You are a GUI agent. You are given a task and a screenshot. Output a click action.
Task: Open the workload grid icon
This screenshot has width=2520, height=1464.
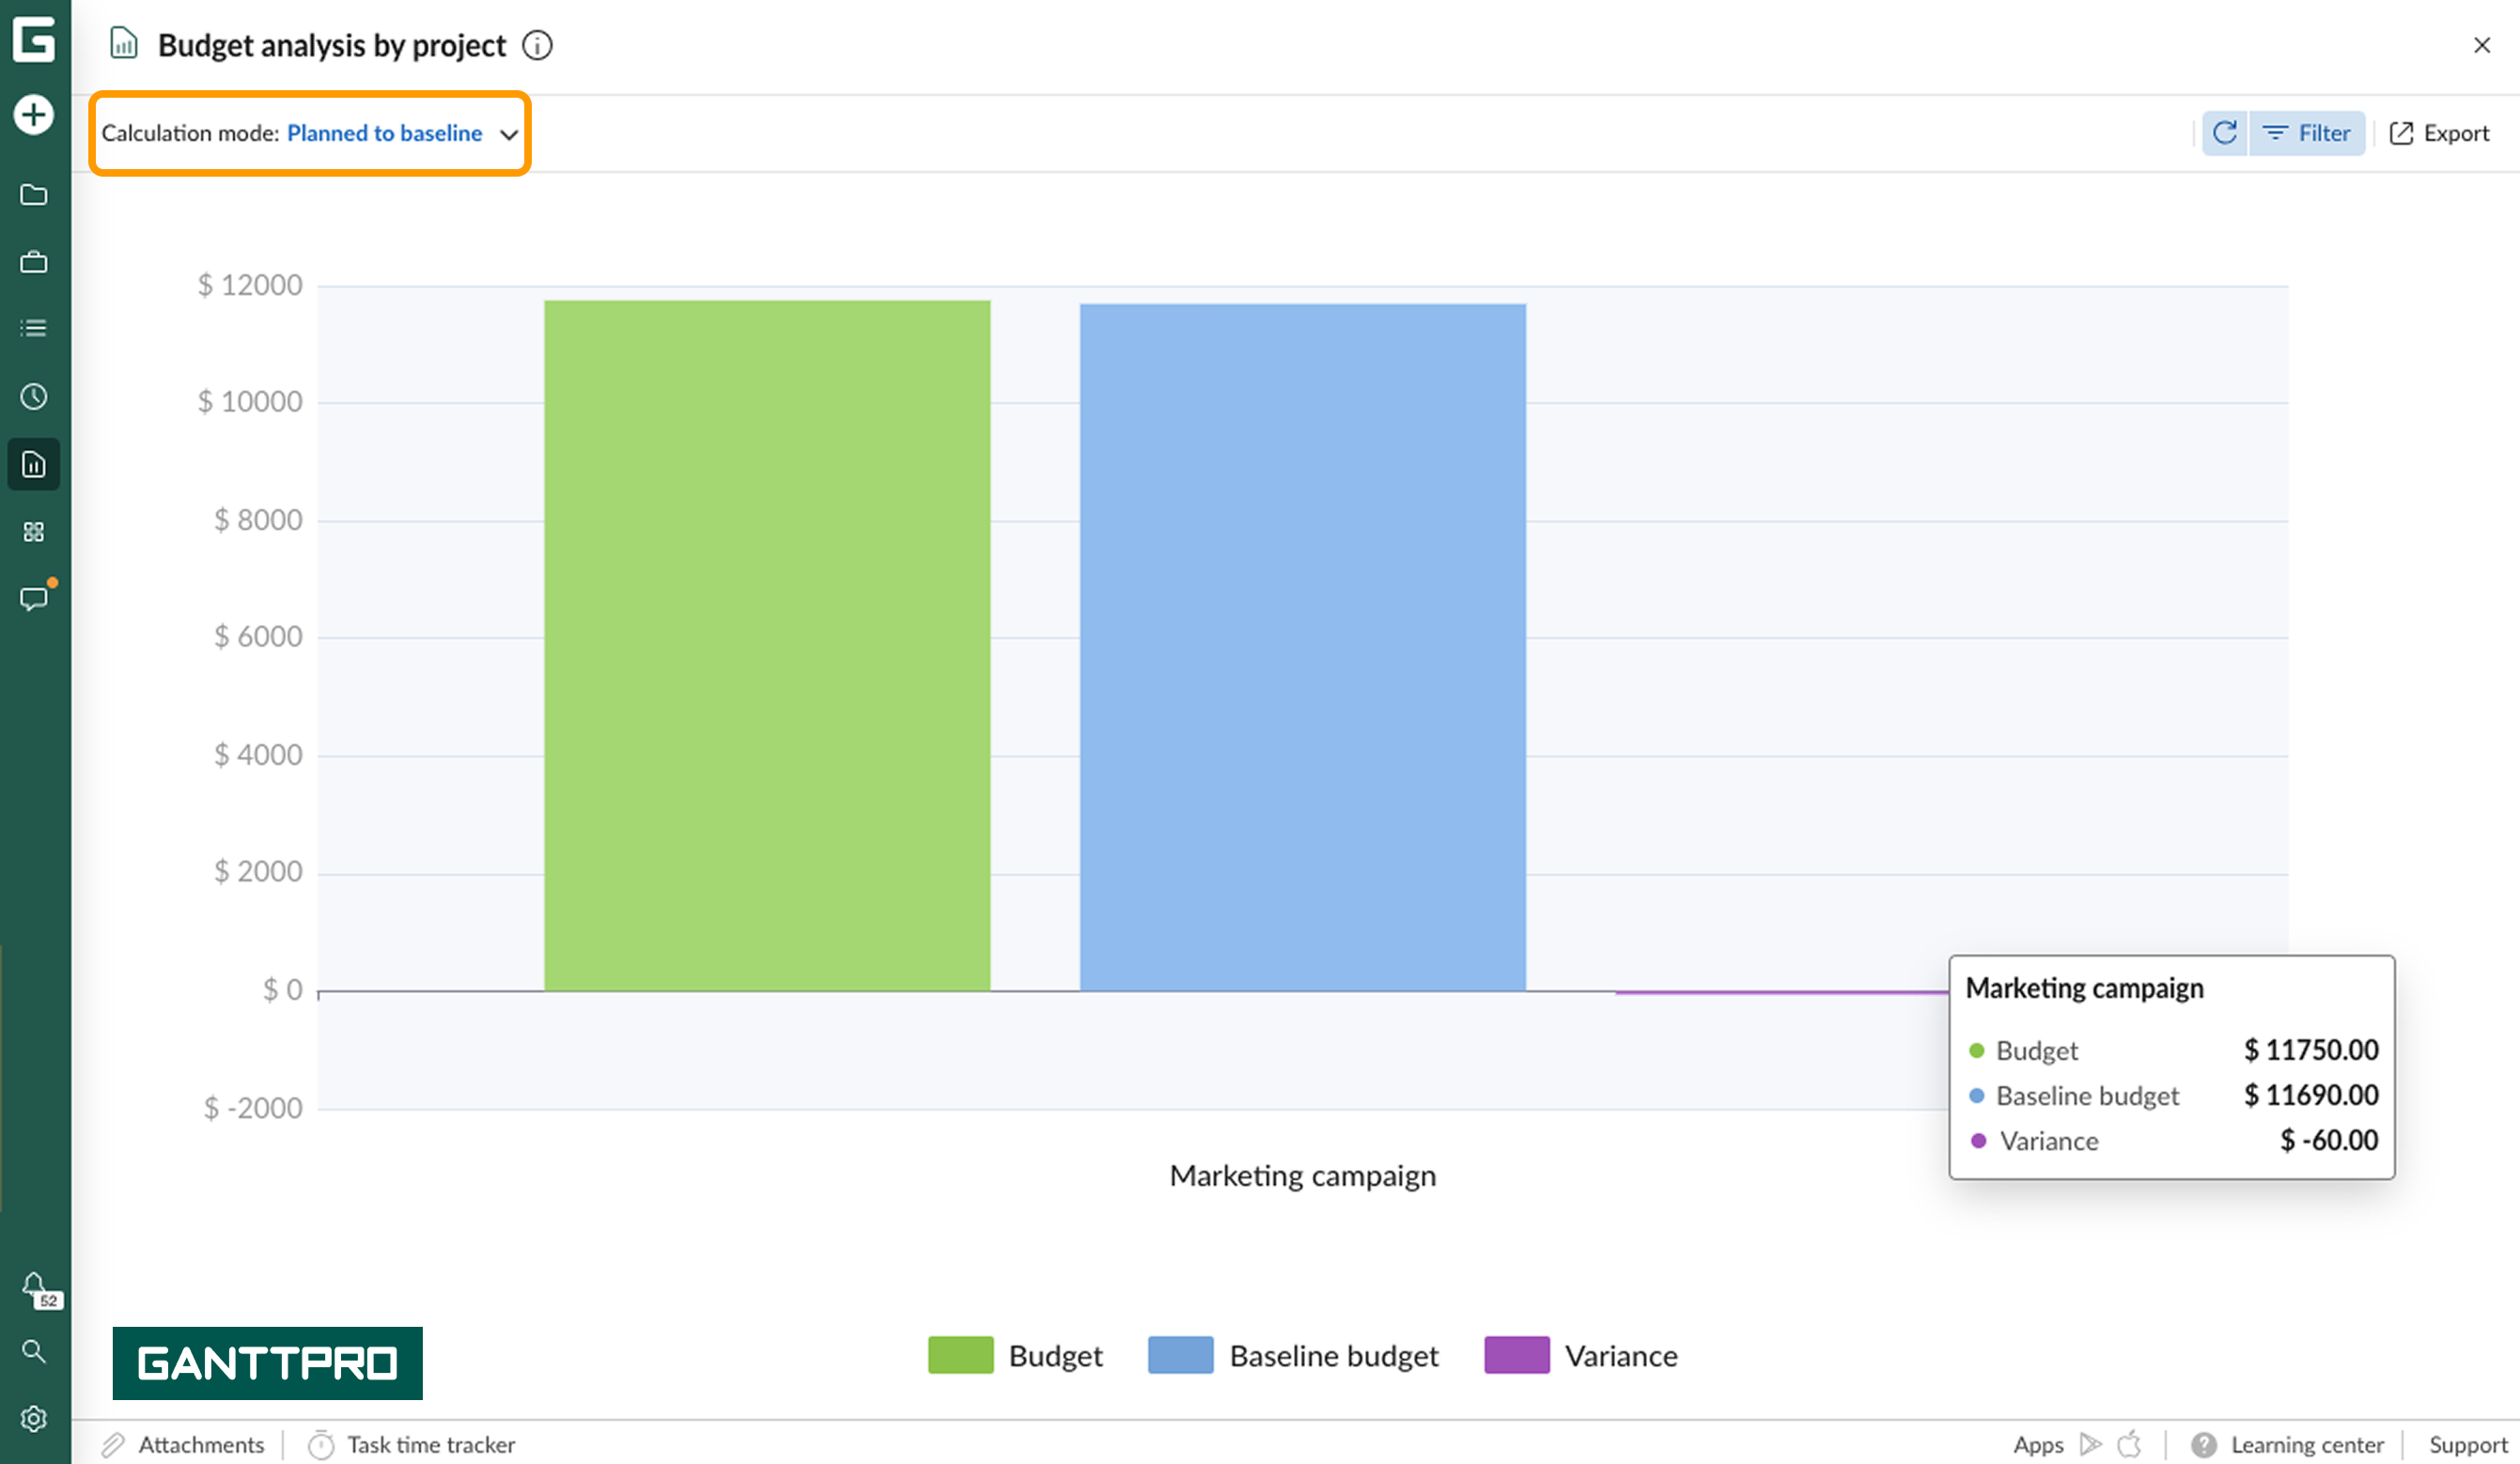pyautogui.click(x=34, y=532)
